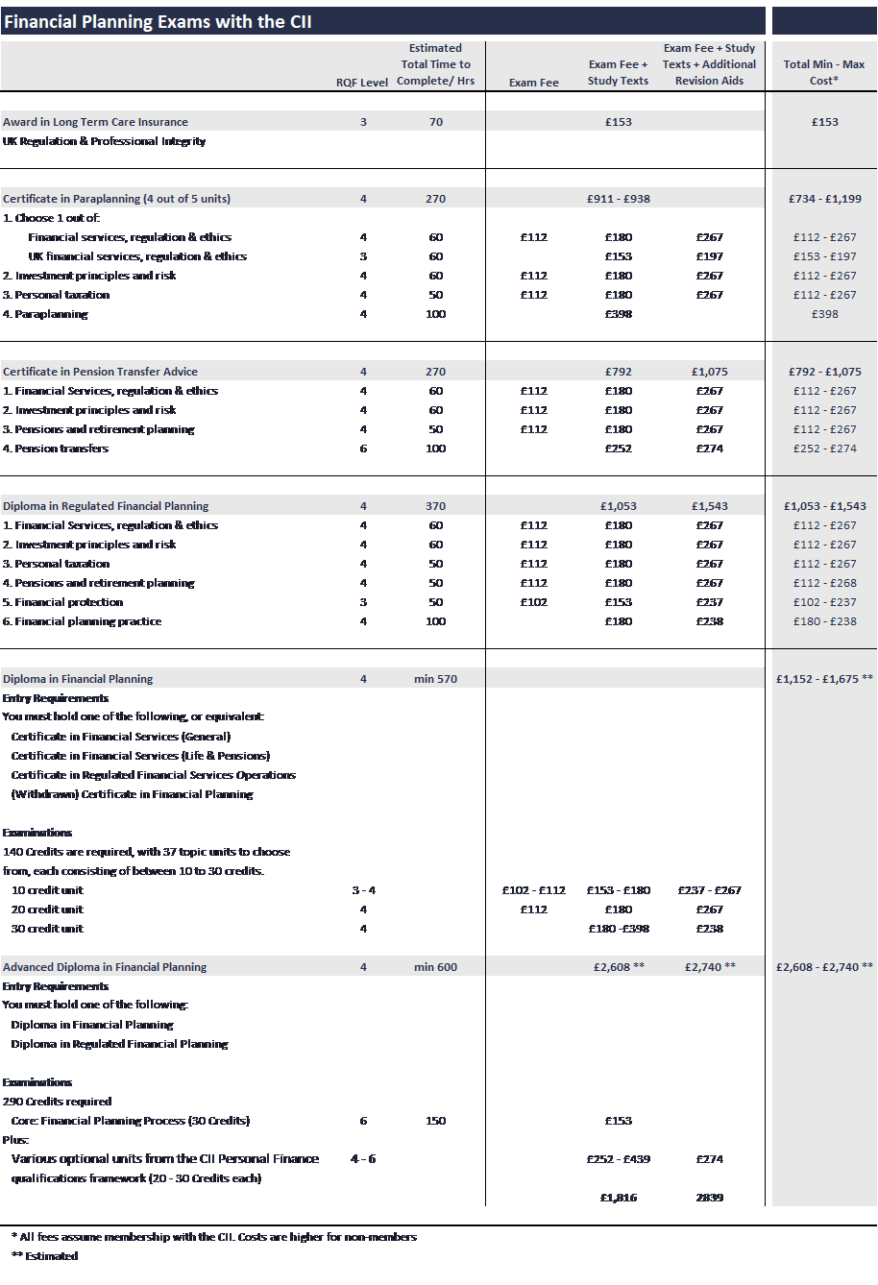
Task: Click the 'Estimated Total Time to Complete/ Hrs' header
Action: 435,64
